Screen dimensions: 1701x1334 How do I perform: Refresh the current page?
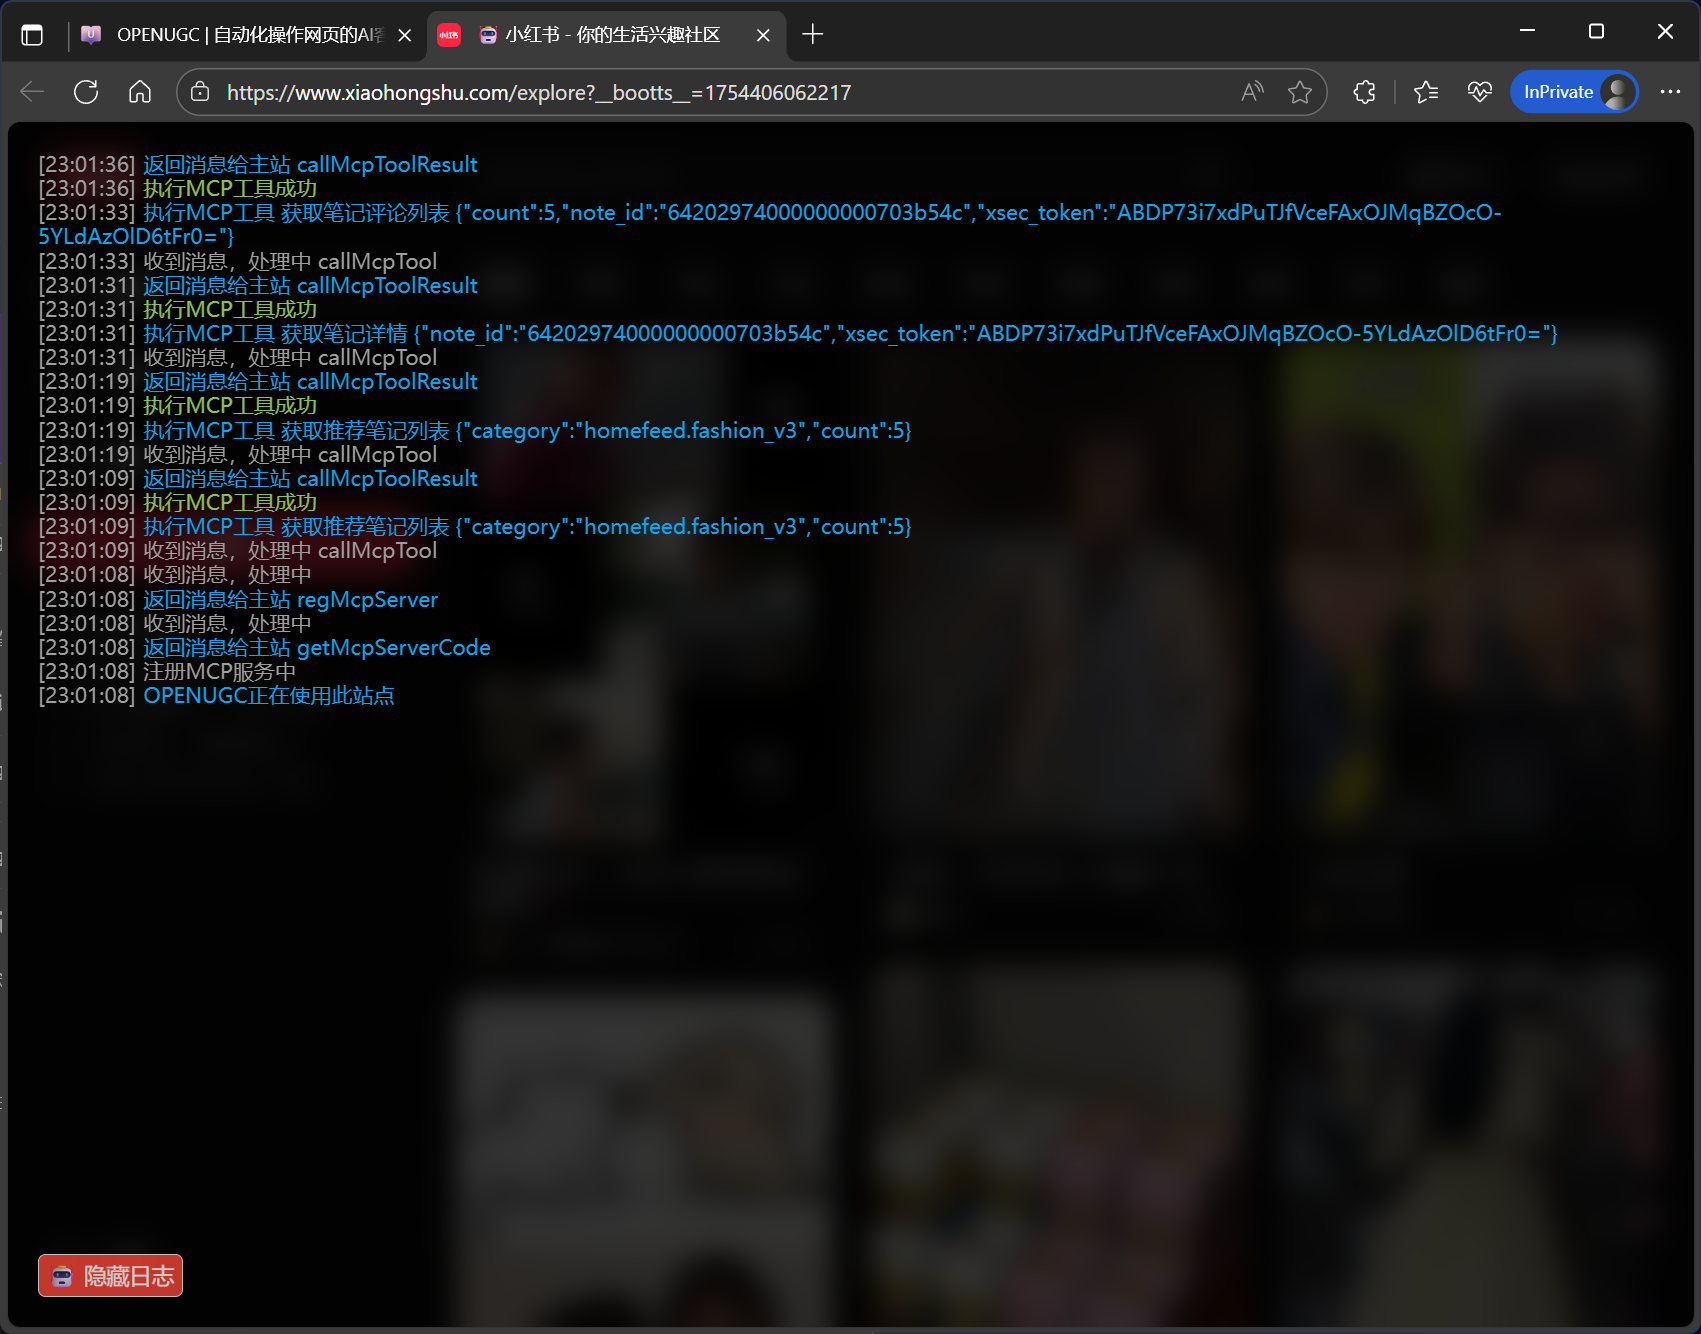pos(86,92)
